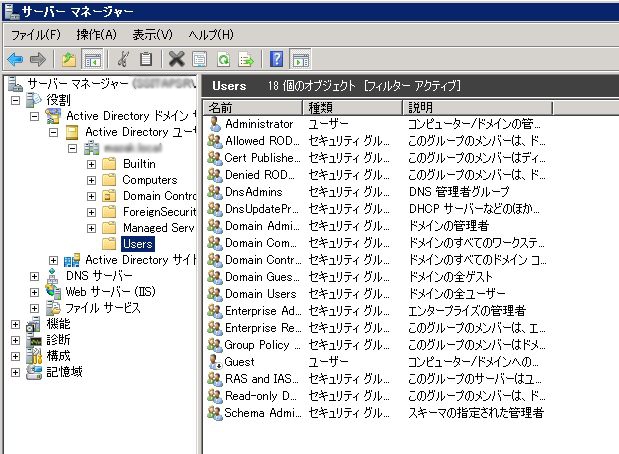619x454 pixels.
Task: Select the RAS and IAS... group row
Action: click(377, 379)
